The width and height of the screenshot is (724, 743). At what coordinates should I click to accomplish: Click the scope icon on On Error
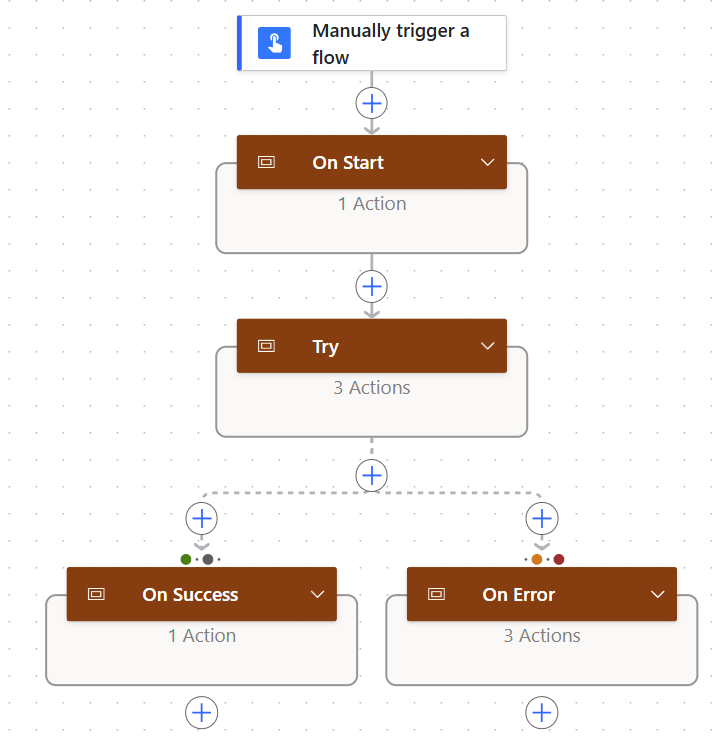click(x=436, y=594)
